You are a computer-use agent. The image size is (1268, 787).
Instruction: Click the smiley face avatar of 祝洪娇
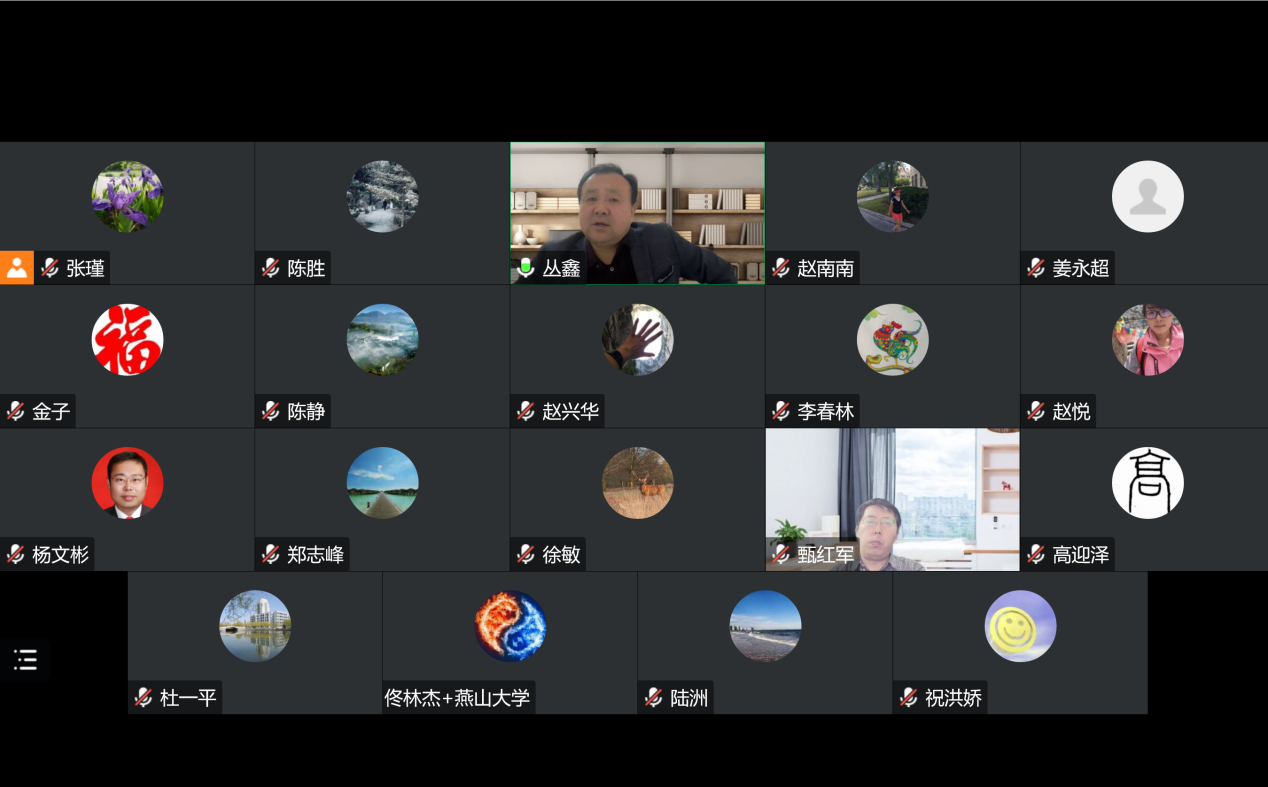[x=1020, y=626]
